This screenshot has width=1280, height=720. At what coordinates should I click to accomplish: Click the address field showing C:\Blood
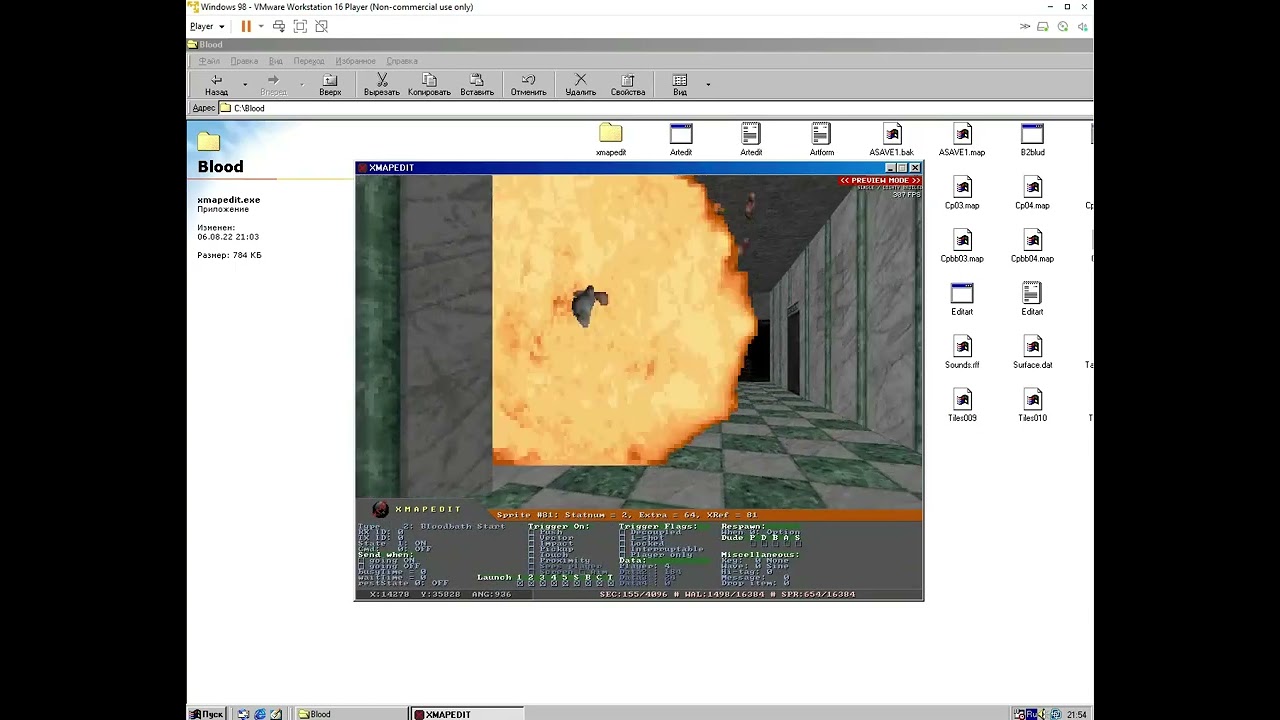(x=655, y=108)
